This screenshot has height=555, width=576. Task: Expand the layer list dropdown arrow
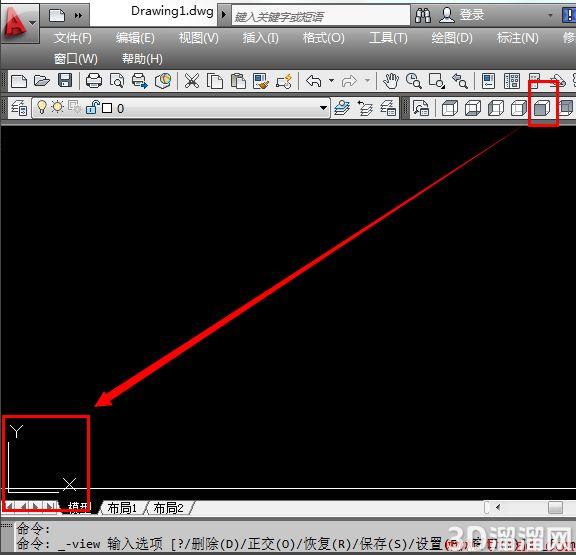click(x=323, y=108)
